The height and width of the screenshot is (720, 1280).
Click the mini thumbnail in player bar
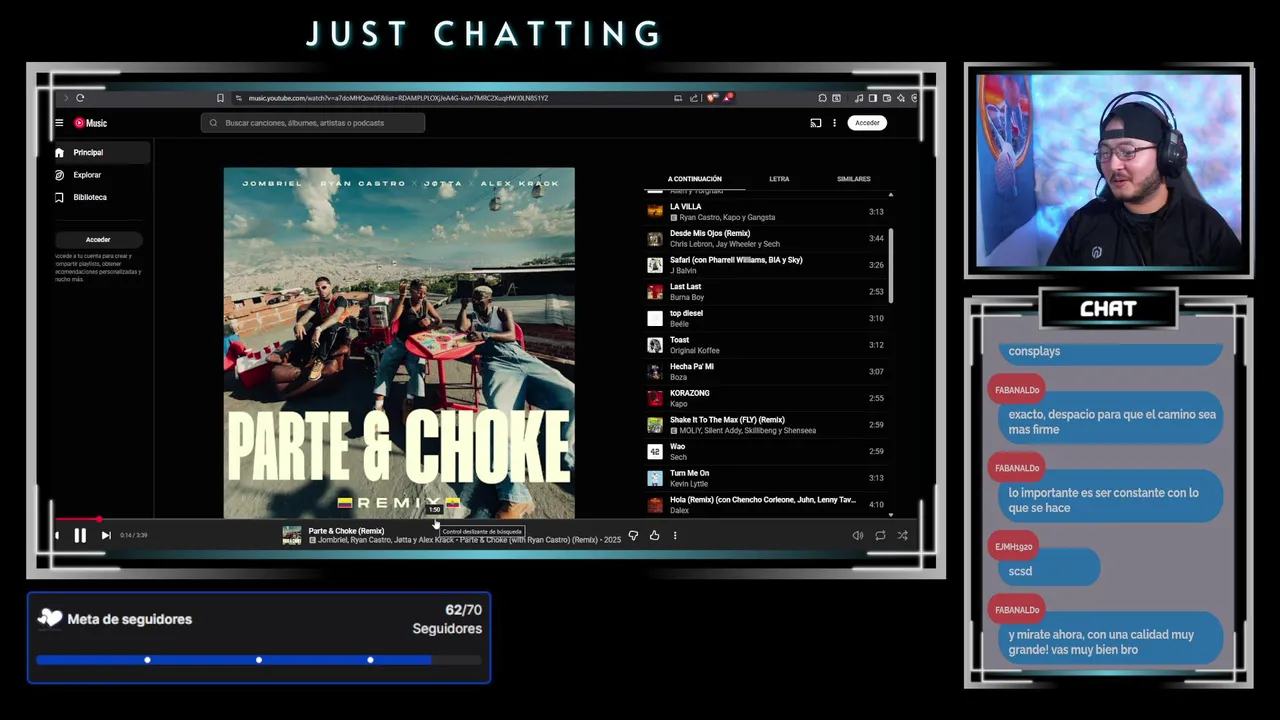coord(292,535)
